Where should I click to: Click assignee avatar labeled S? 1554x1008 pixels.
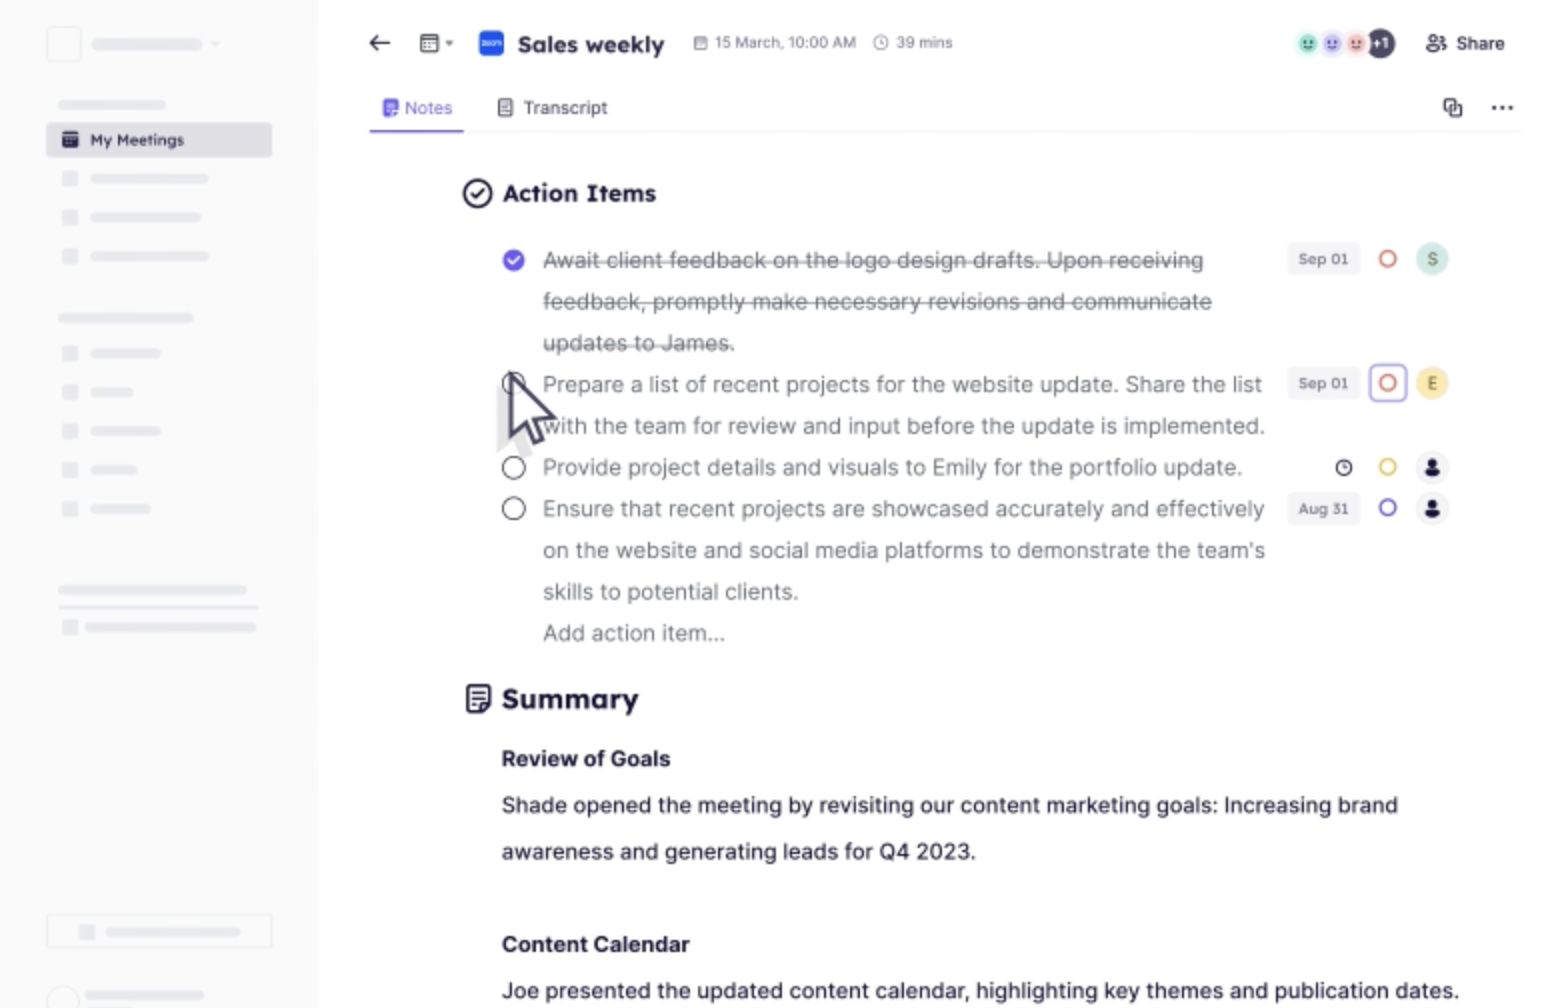coord(1432,259)
